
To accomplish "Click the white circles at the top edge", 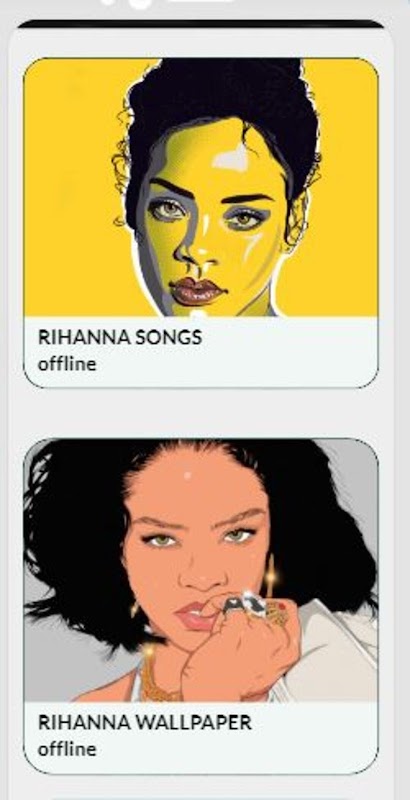I will click(126, 3).
